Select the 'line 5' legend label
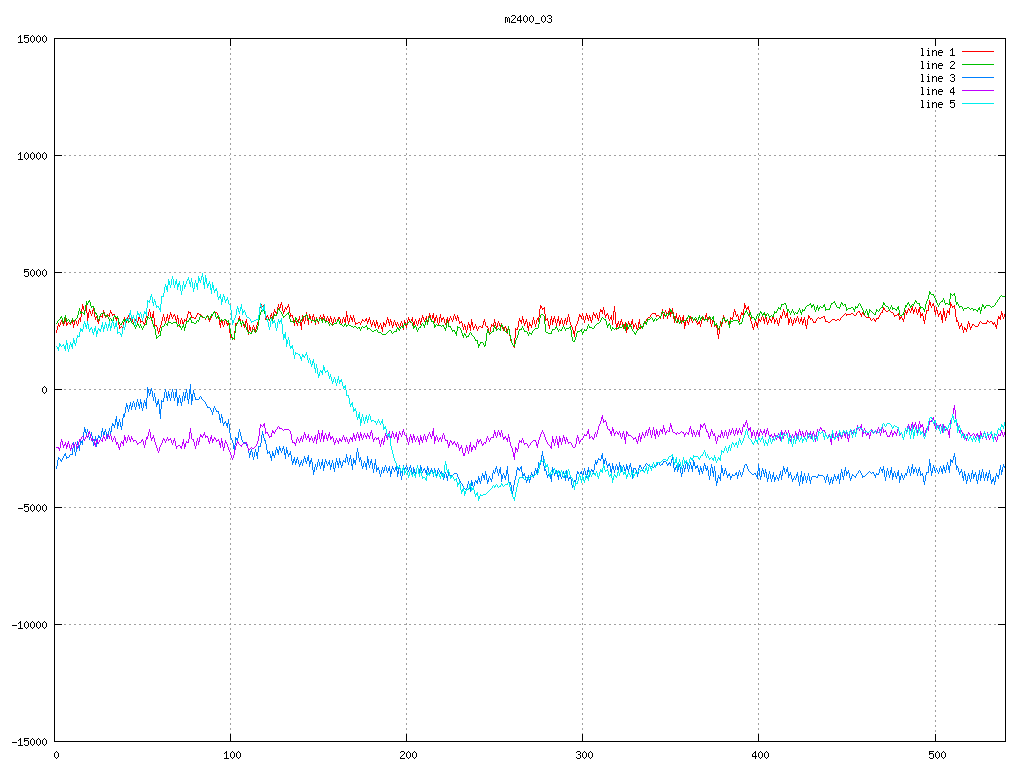The height and width of the screenshot is (768, 1024). pos(937,104)
